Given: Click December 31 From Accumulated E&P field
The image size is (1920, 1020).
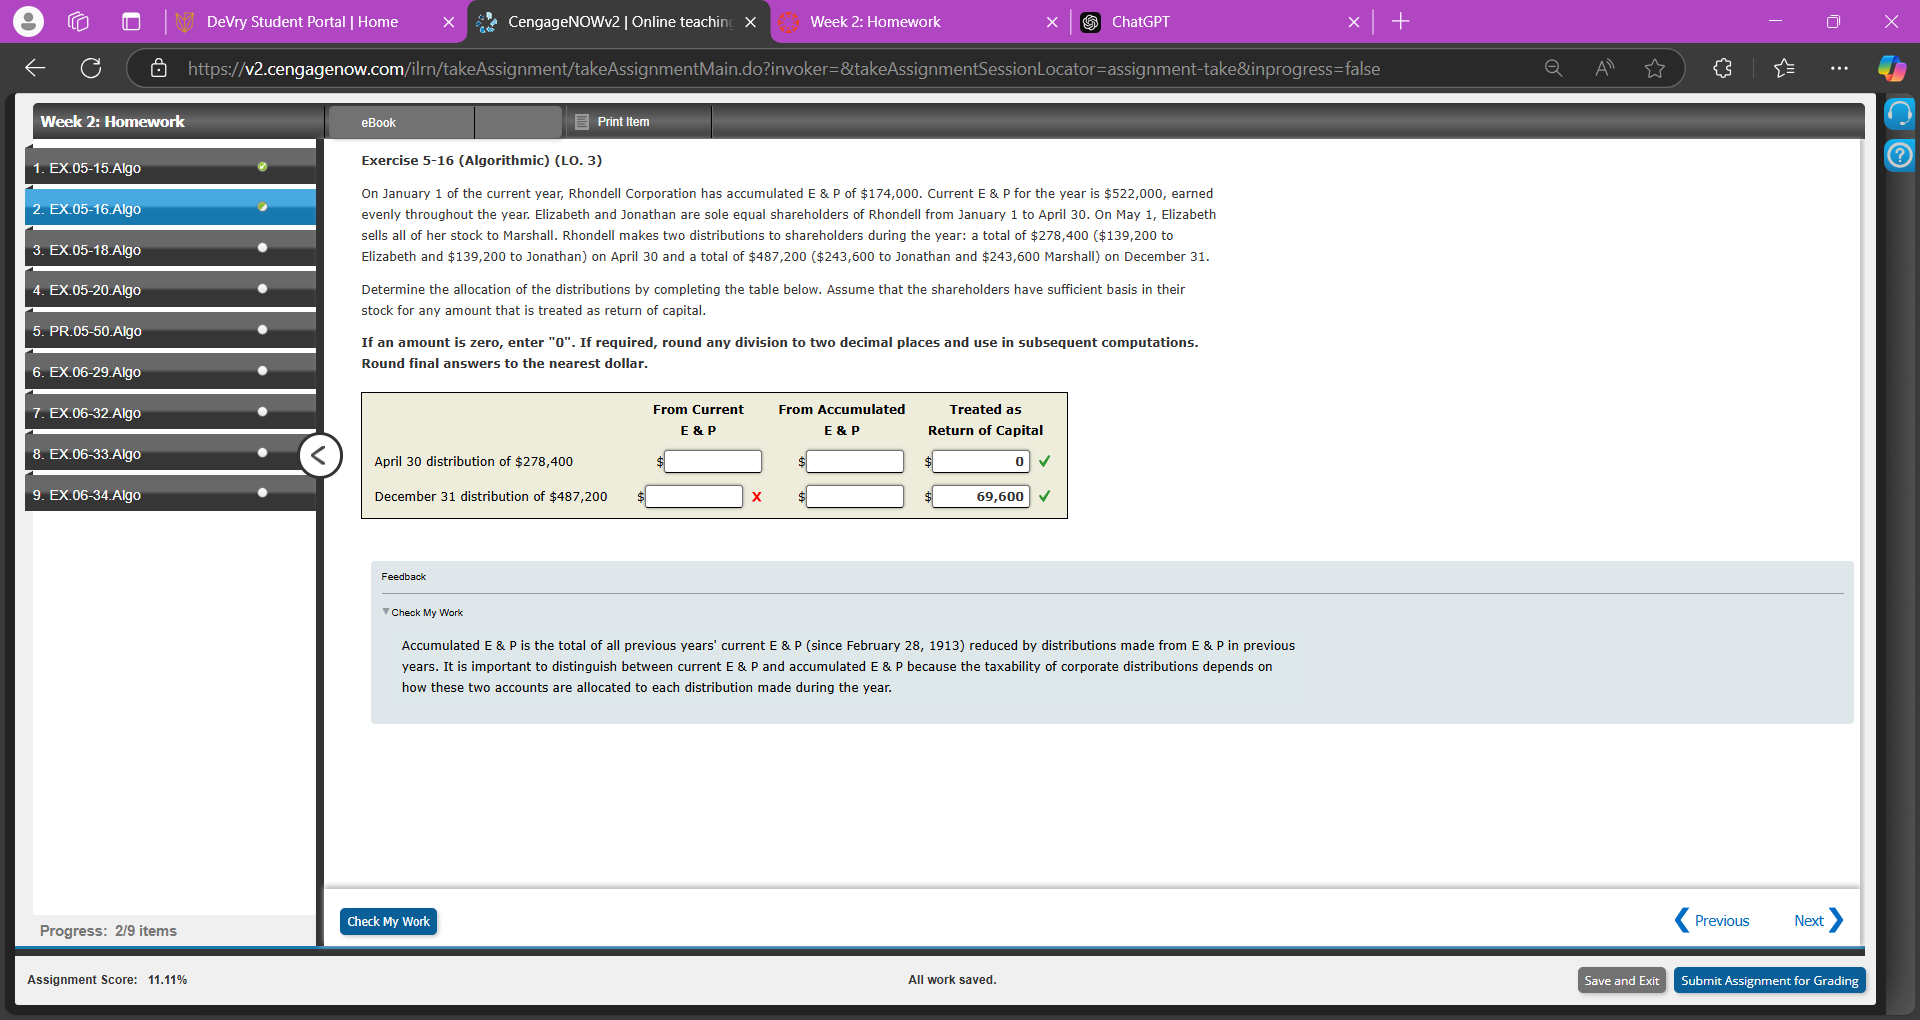Looking at the screenshot, I should click(x=855, y=496).
